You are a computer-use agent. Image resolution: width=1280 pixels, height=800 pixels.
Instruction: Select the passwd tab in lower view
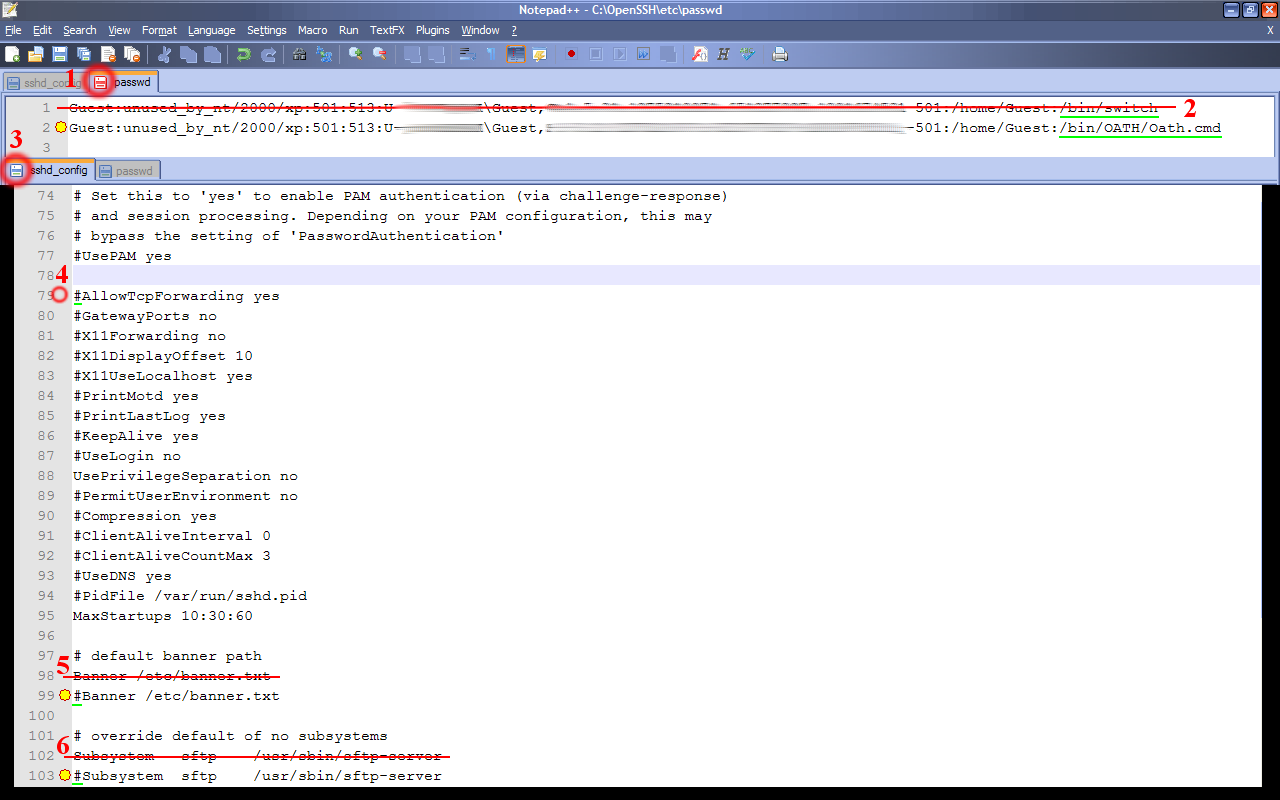point(128,171)
